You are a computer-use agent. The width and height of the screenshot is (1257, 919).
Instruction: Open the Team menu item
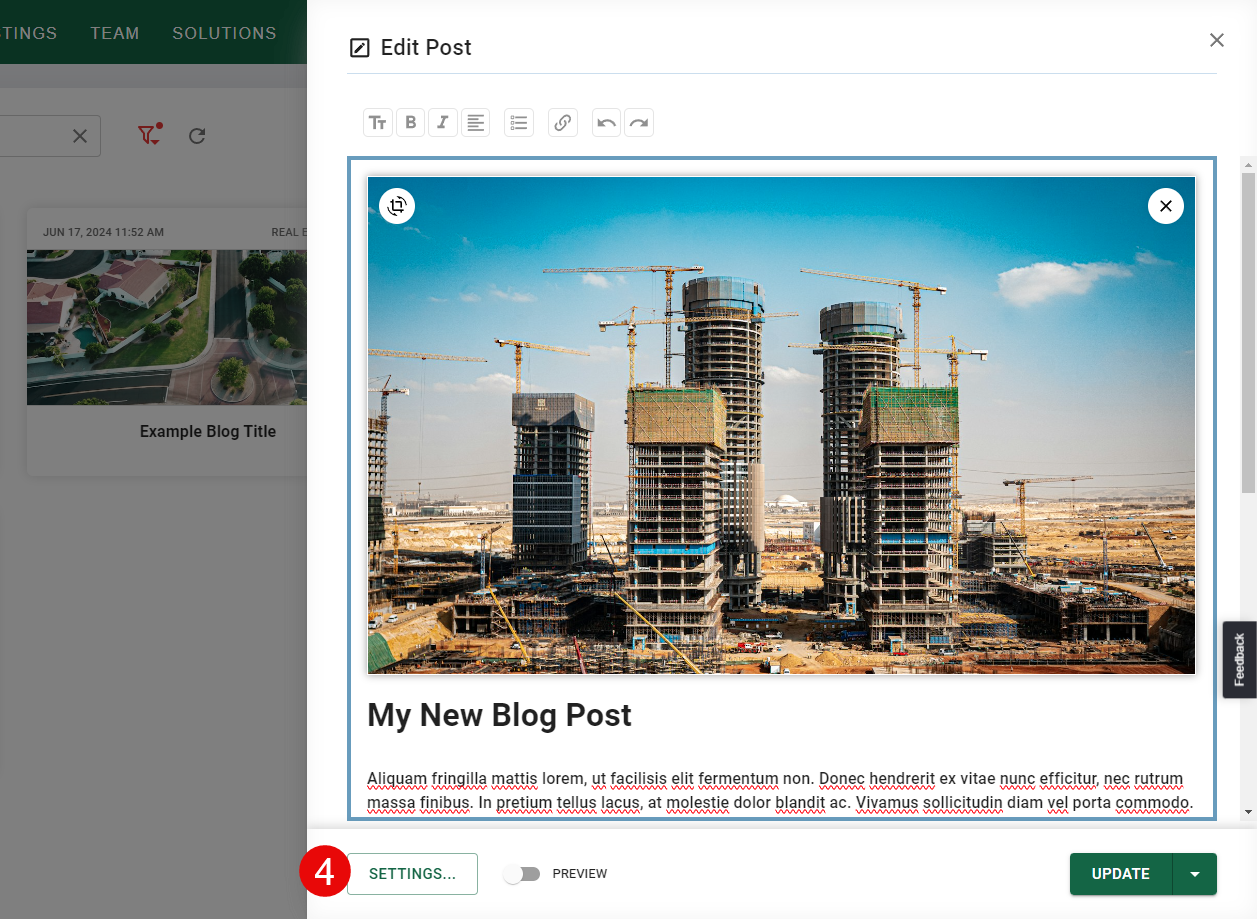tap(115, 33)
